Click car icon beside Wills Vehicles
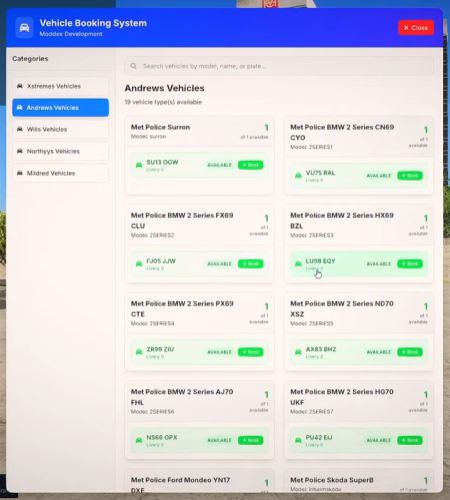Viewport: 450px width, 500px height. click(20, 129)
